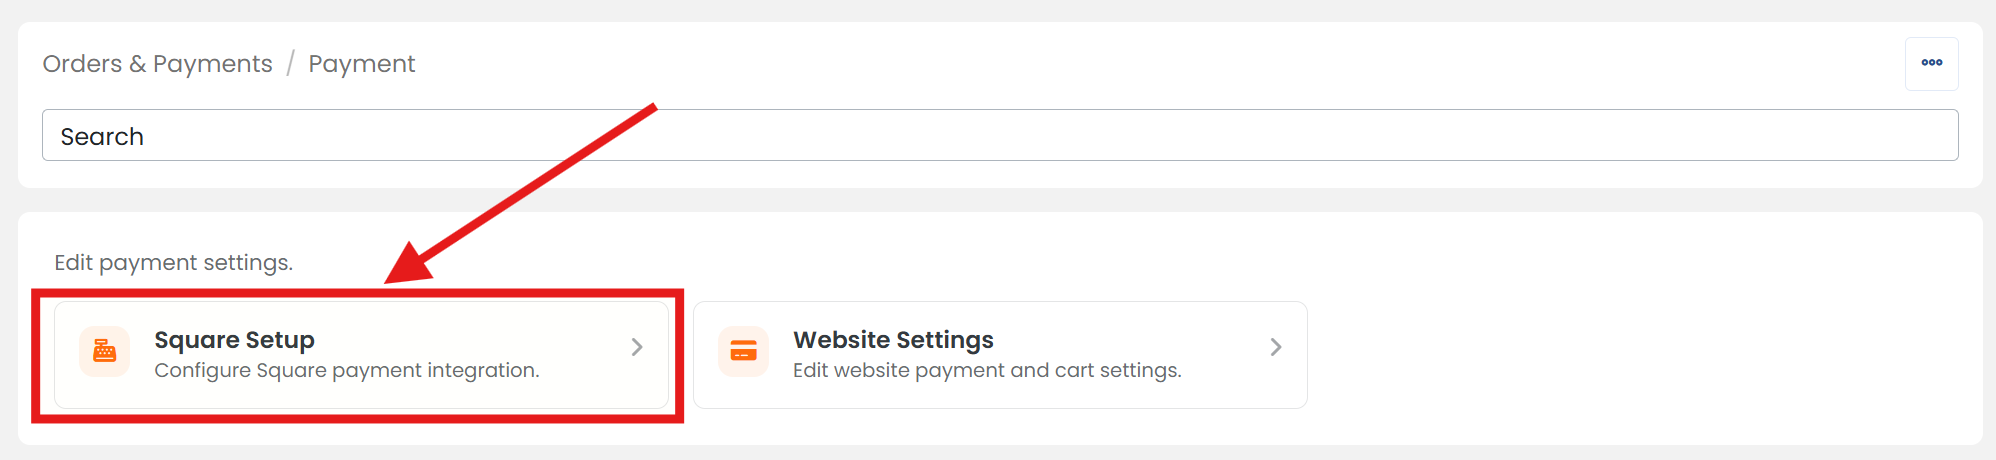1996x460 pixels.
Task: Focus the Search input field
Action: point(1000,135)
